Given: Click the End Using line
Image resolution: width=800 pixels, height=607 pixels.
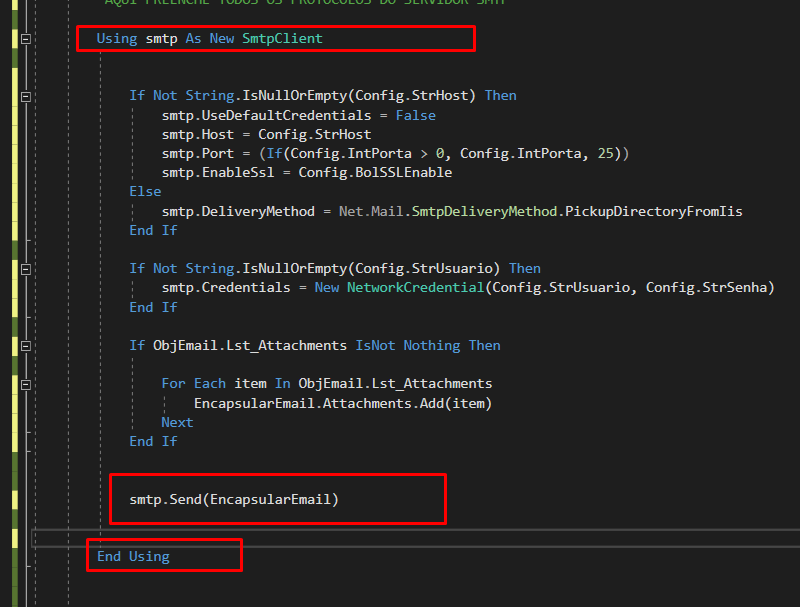Looking at the screenshot, I should click(133, 557).
